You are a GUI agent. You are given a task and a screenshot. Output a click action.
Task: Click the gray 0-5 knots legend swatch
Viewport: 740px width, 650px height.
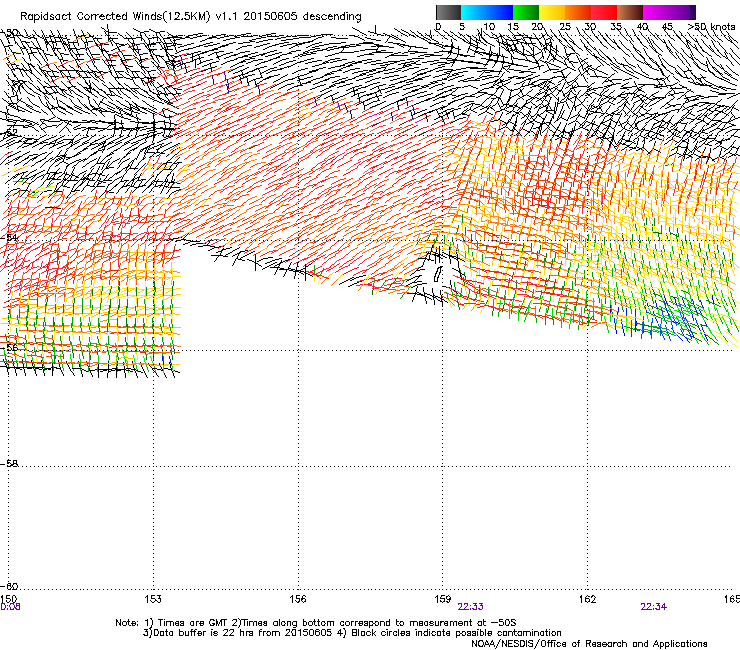[448, 12]
